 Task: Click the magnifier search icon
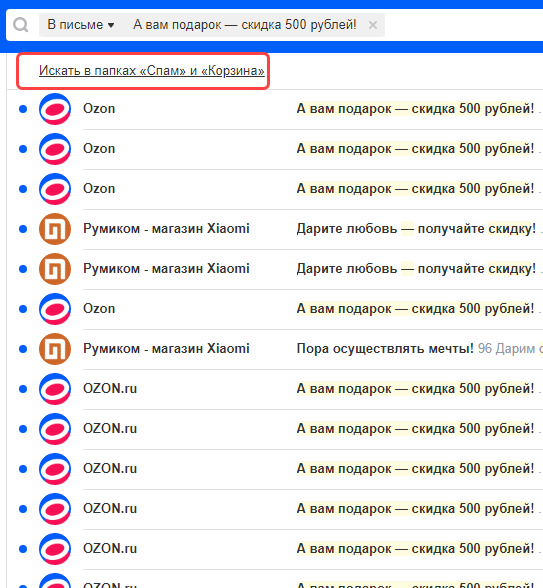pyautogui.click(x=21, y=25)
